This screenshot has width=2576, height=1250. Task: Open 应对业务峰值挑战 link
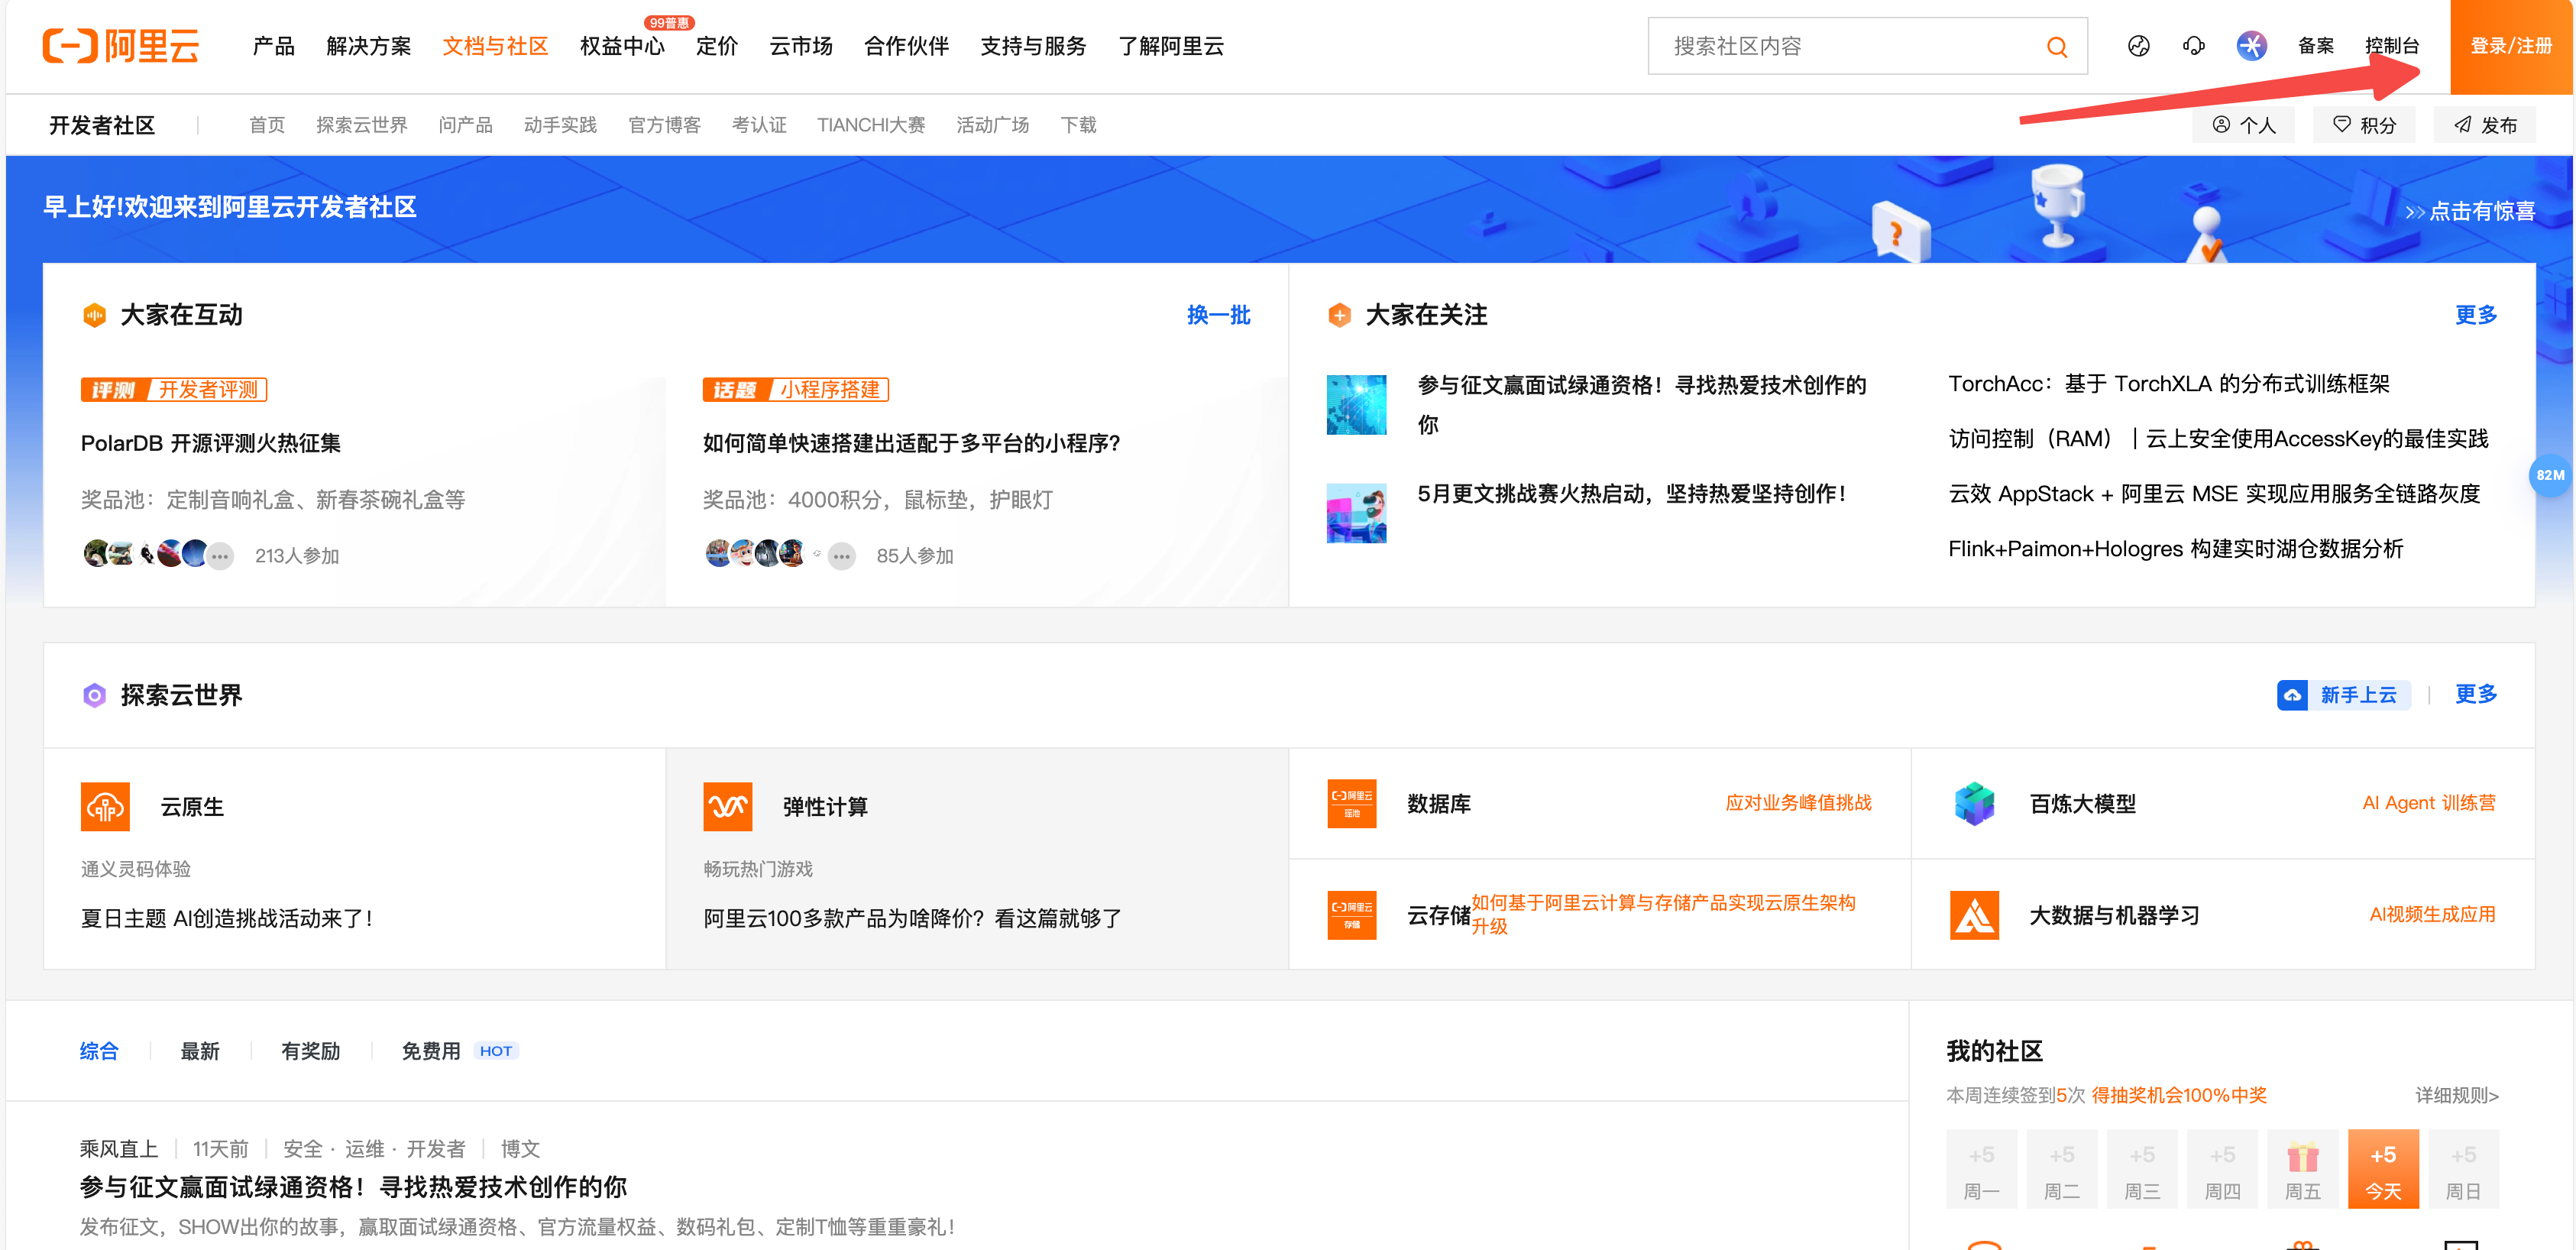point(1798,803)
